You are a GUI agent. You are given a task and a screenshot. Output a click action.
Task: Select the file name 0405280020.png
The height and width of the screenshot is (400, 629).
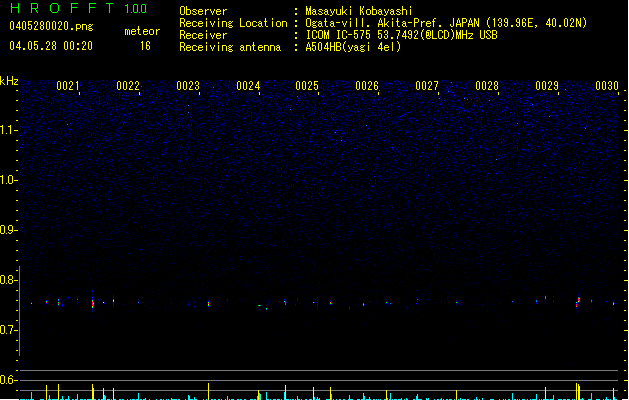pos(51,26)
